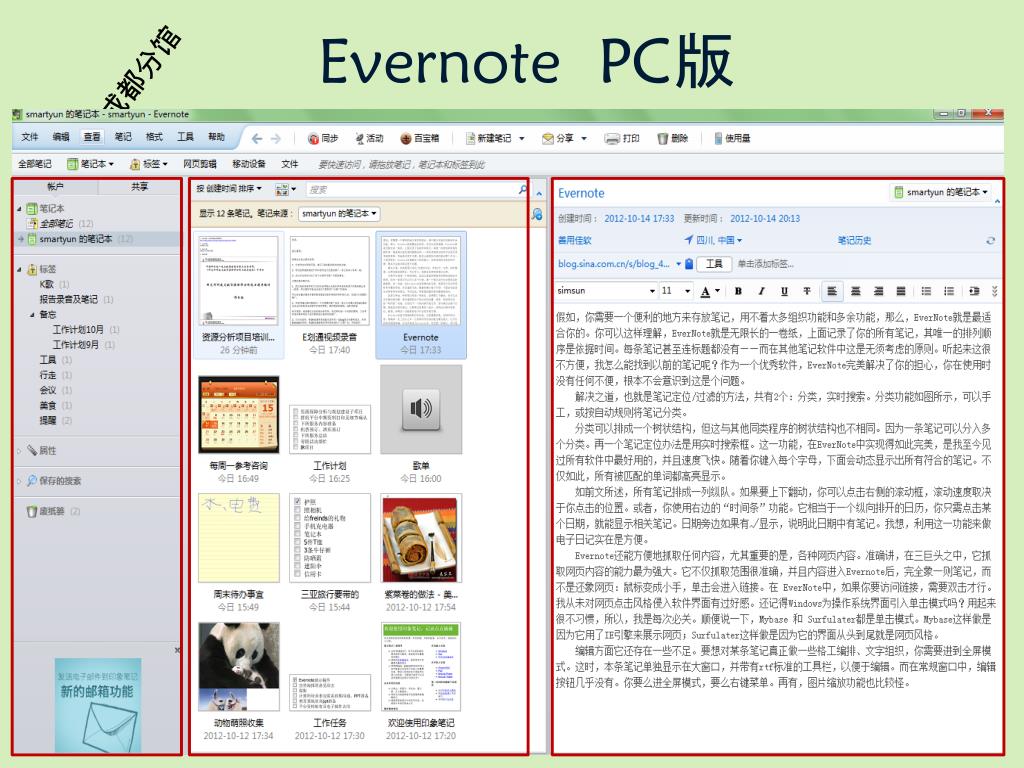Click the 单击添加标签 tag field
The width and height of the screenshot is (1024, 768).
point(765,264)
